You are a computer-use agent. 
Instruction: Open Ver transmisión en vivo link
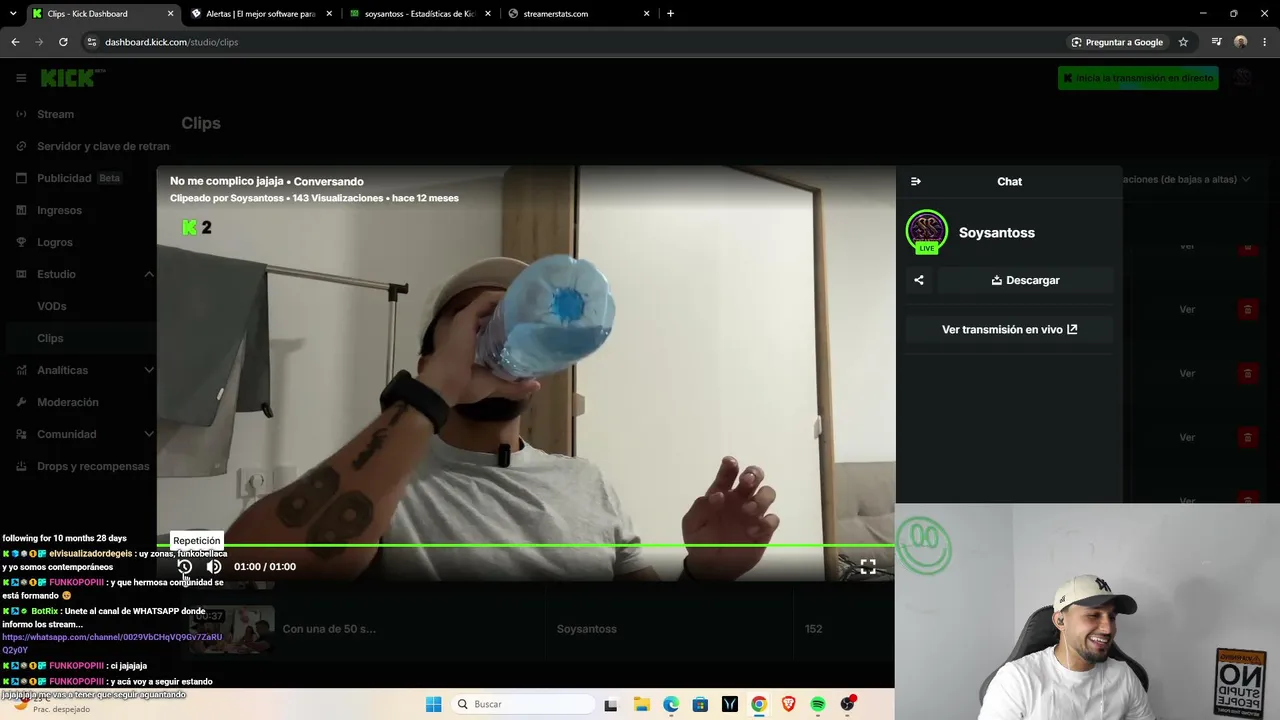coord(1009,329)
